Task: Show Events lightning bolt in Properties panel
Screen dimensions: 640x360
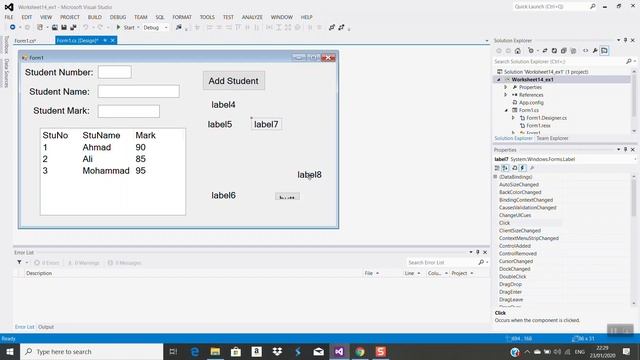Action: tap(522, 168)
